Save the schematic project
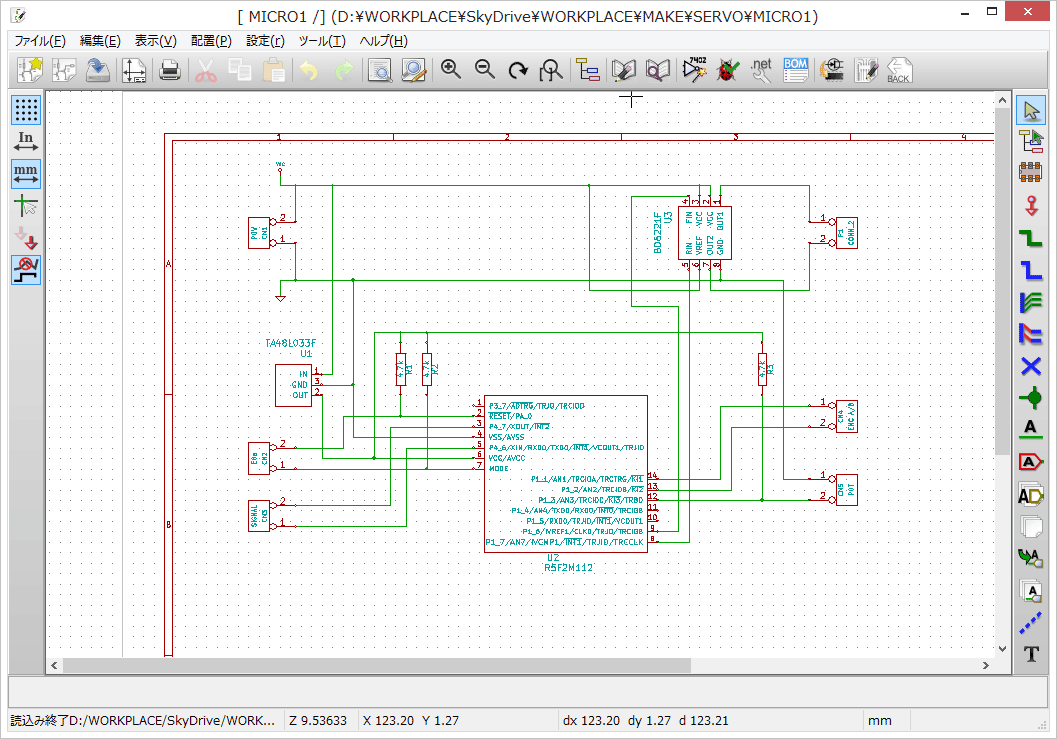The height and width of the screenshot is (739, 1057). pos(98,70)
